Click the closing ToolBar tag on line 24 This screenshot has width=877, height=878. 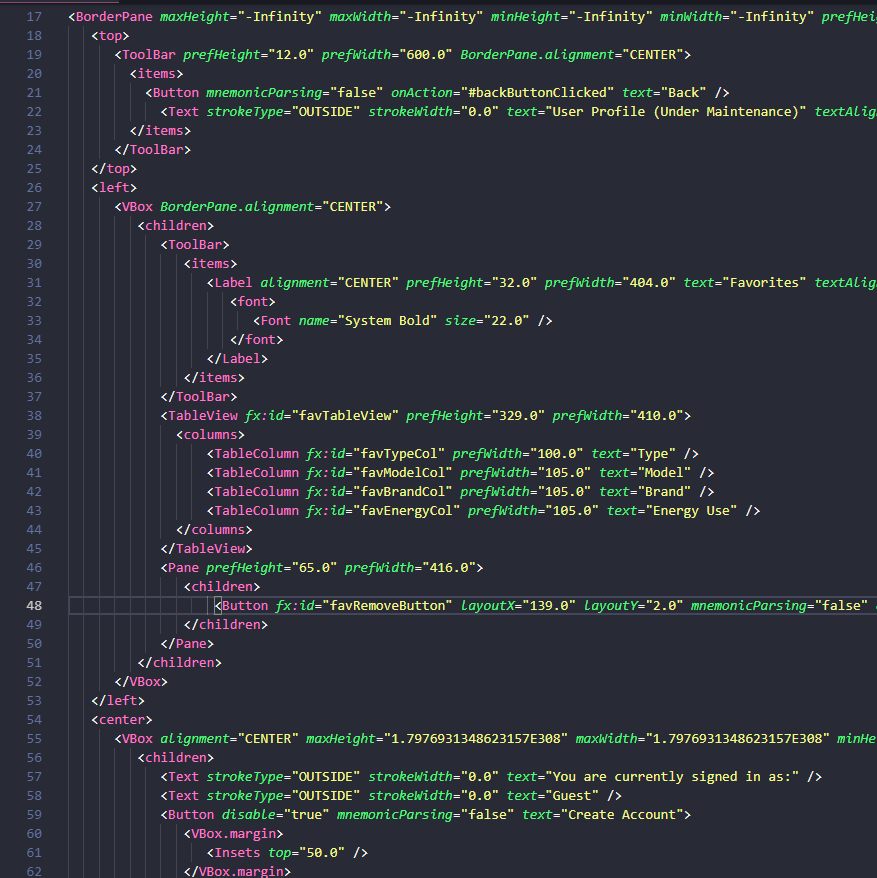pos(152,150)
